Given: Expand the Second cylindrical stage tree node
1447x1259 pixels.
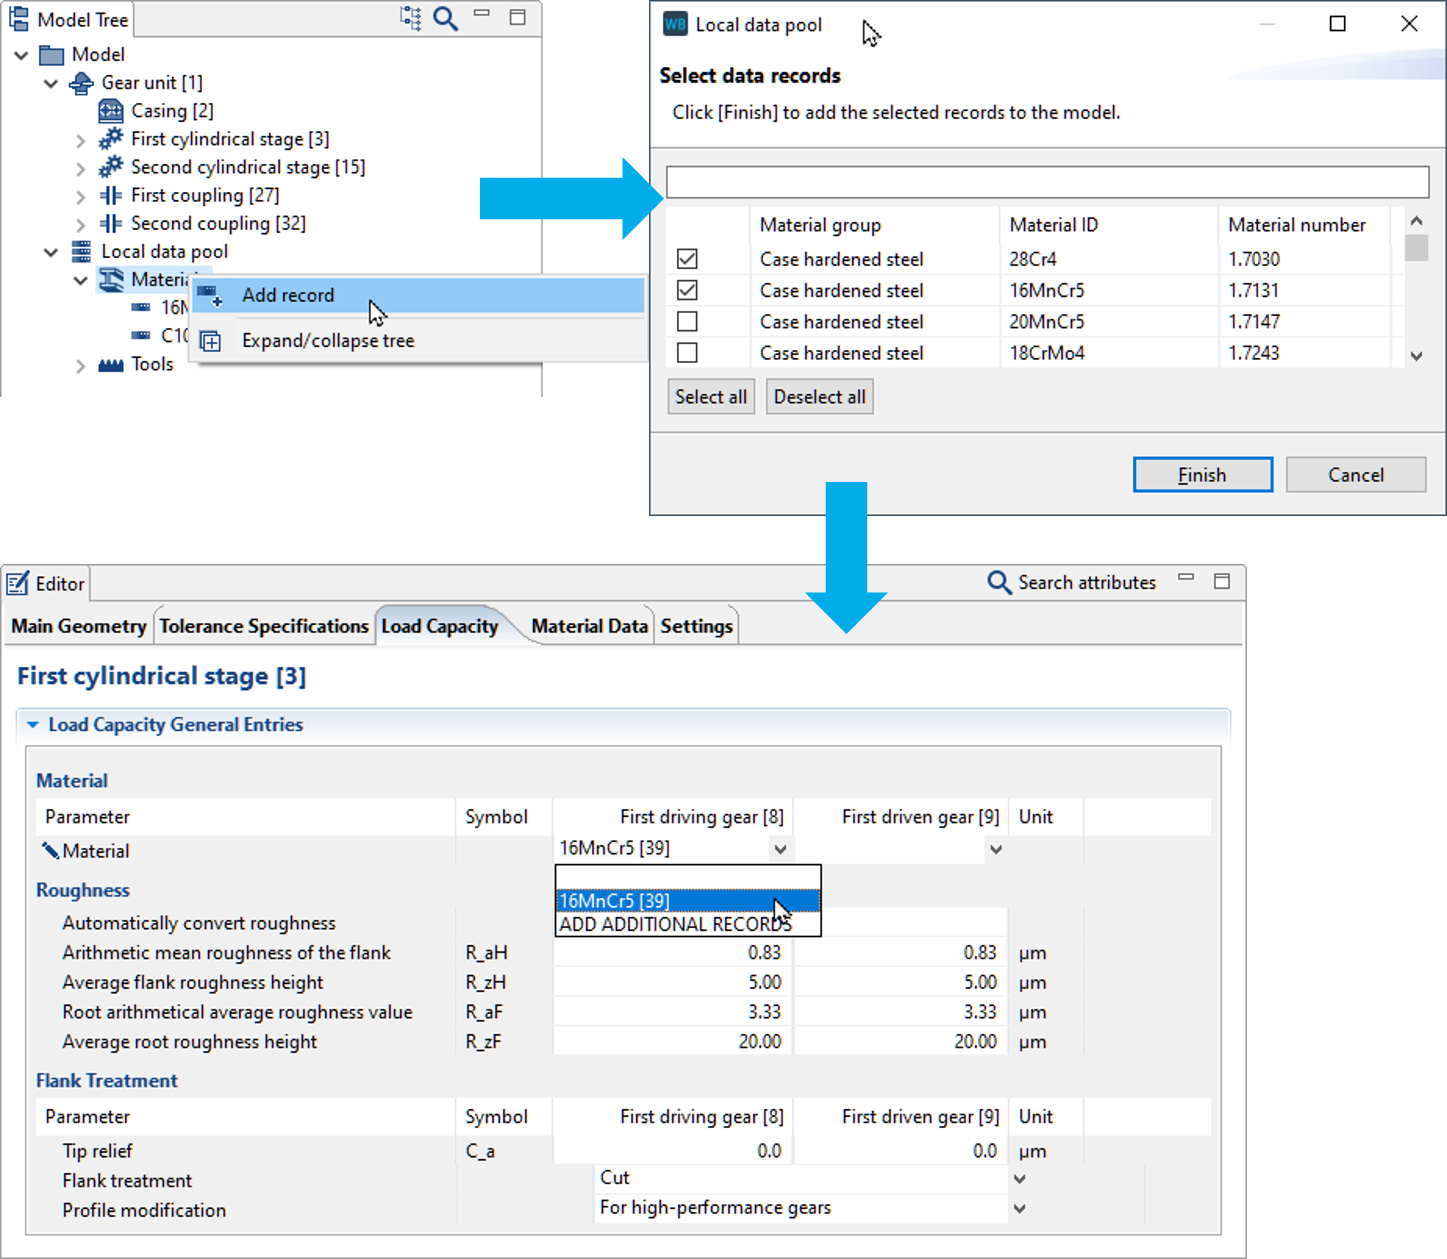Looking at the screenshot, I should 81,167.
